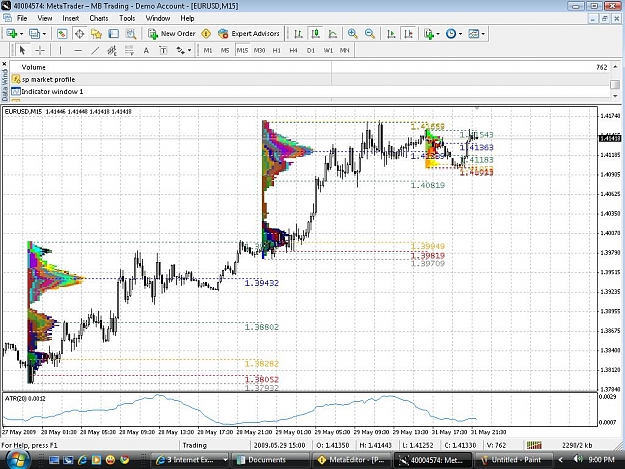Open the Strategy Tester magnifier icon
The width and height of the screenshot is (625, 469).
[131, 34]
